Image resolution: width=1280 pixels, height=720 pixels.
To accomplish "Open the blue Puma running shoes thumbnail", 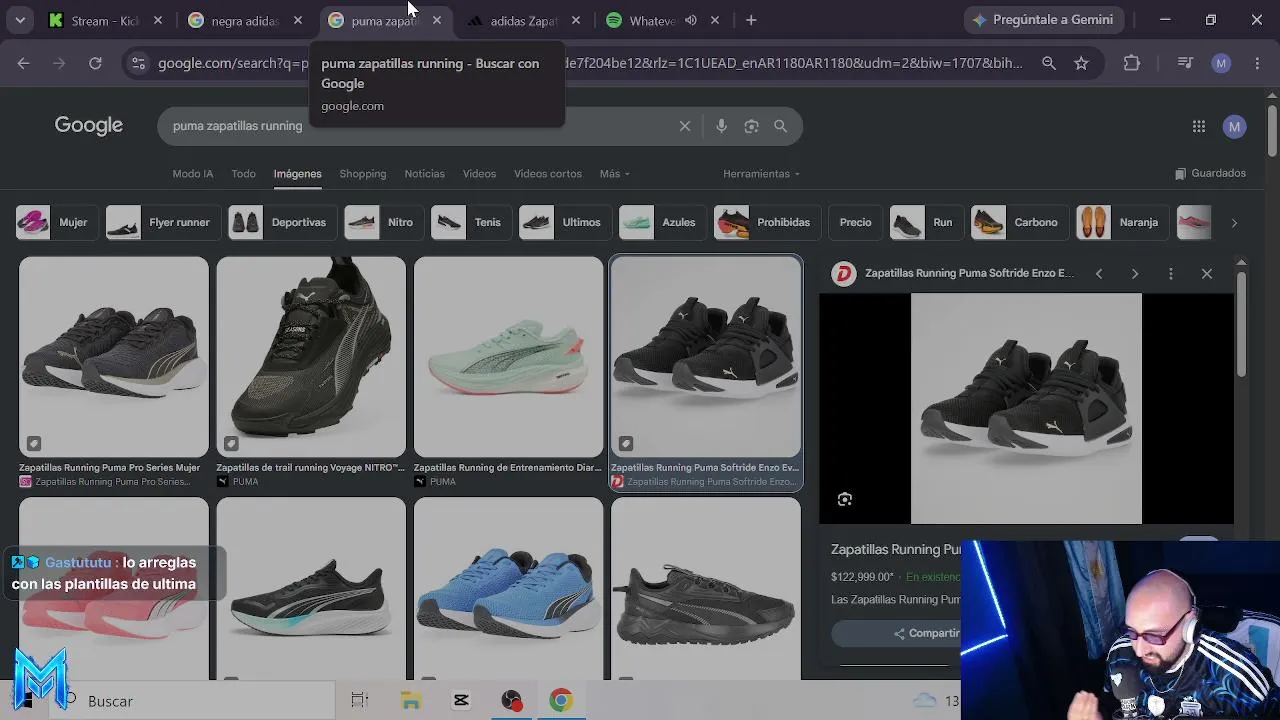I will [x=509, y=589].
